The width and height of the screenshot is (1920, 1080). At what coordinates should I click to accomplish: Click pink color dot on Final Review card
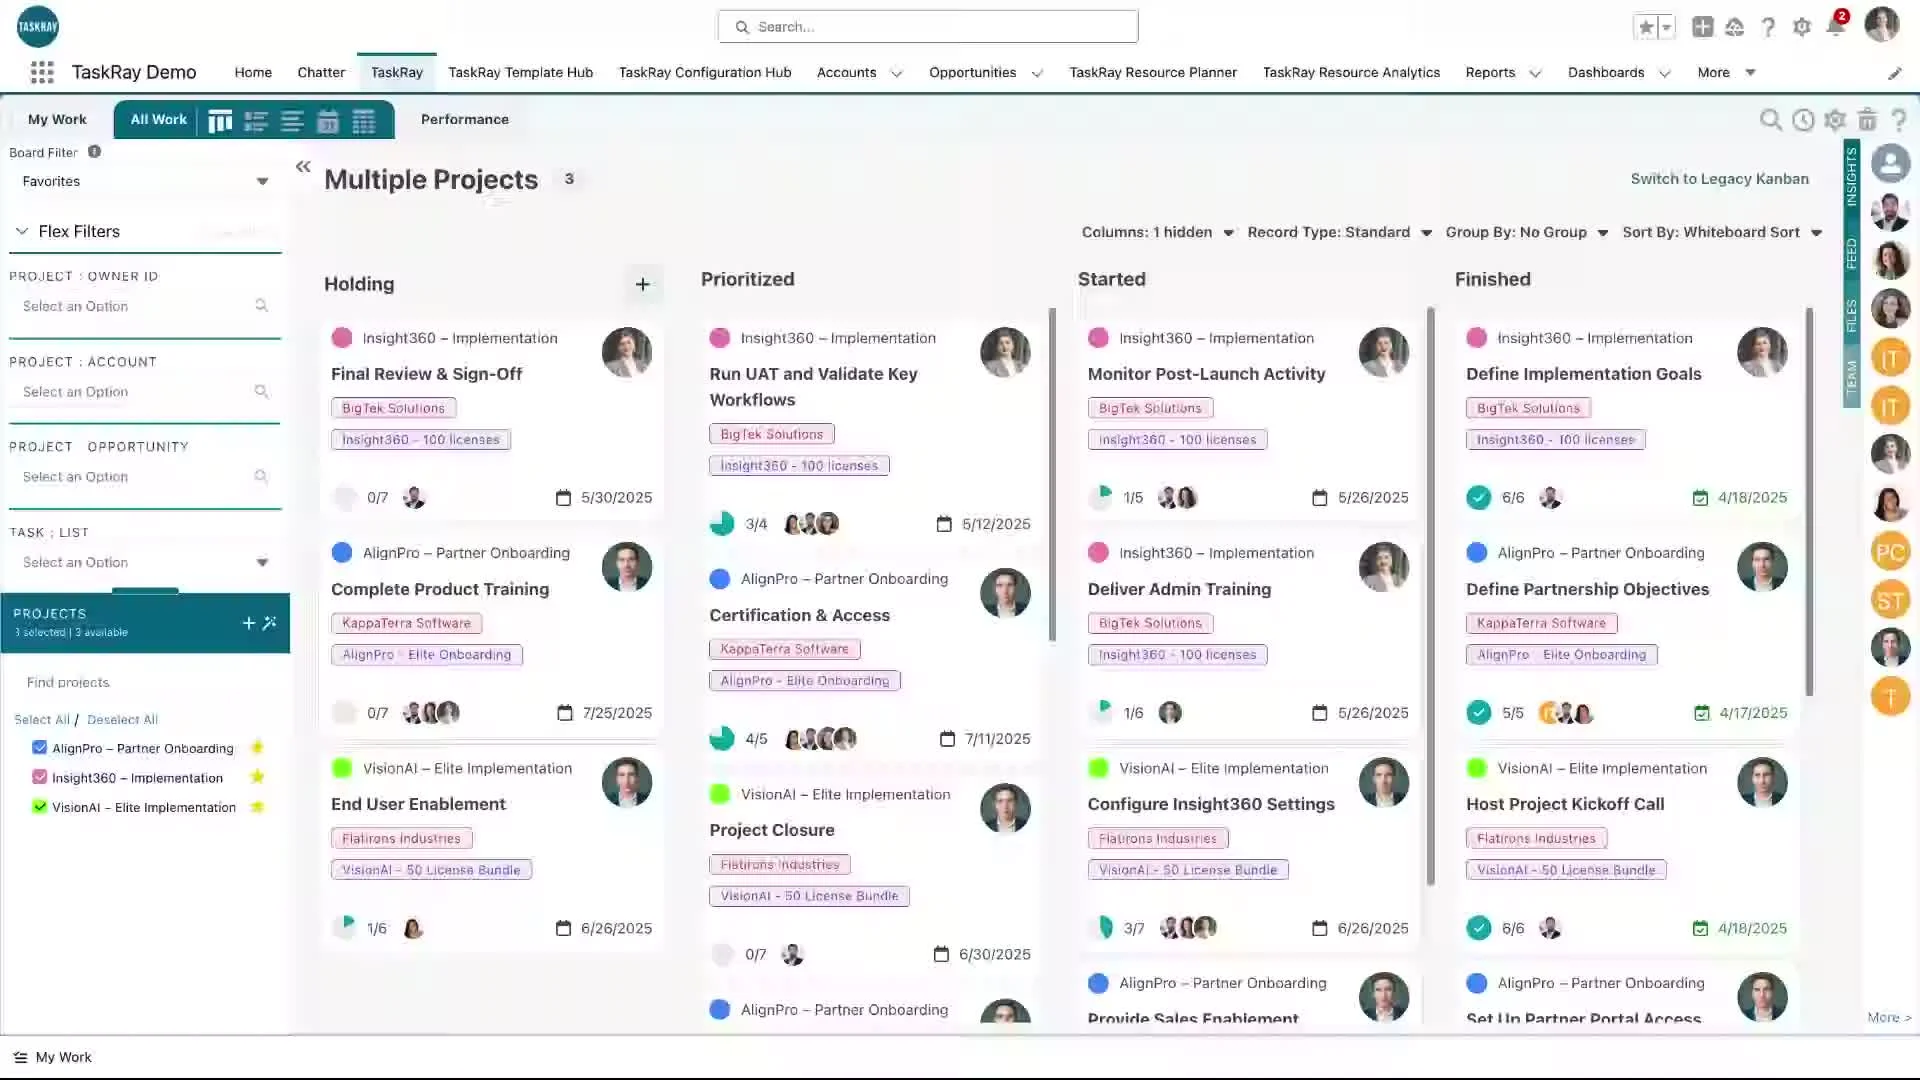[x=342, y=338]
